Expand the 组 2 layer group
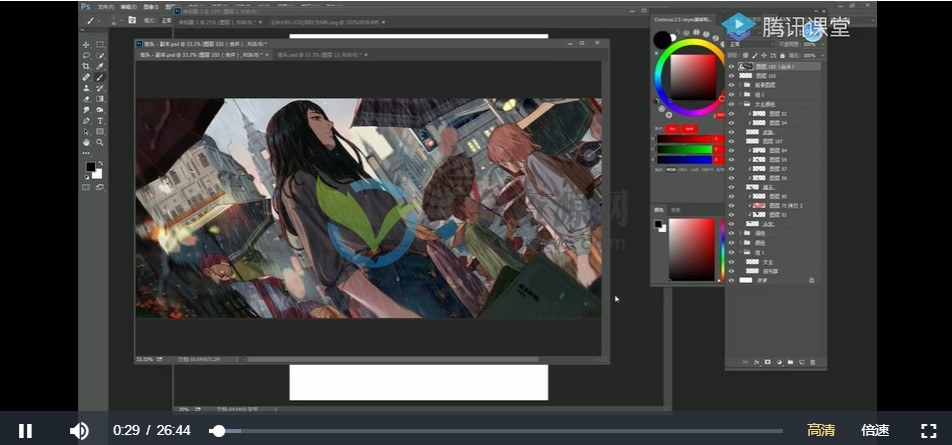 coord(740,94)
